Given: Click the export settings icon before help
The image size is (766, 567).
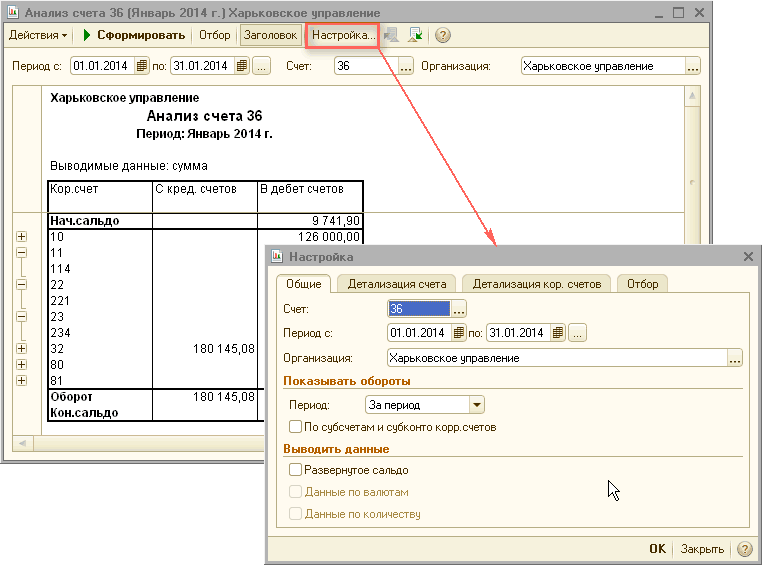Looking at the screenshot, I should coord(416,35).
